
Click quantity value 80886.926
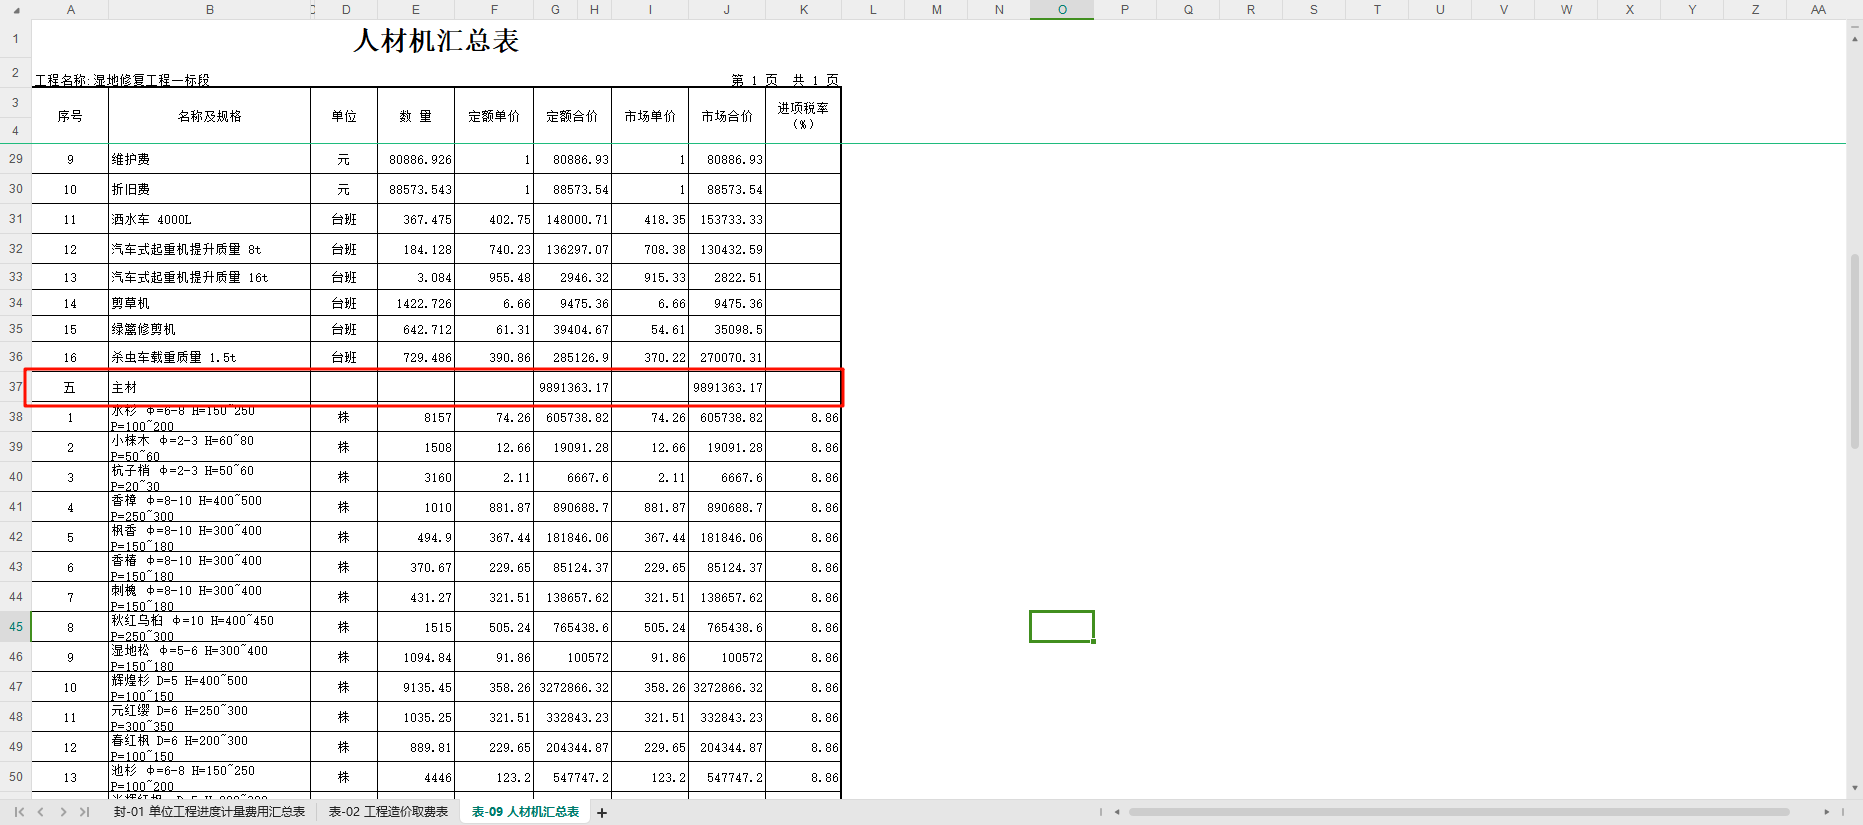coord(416,159)
